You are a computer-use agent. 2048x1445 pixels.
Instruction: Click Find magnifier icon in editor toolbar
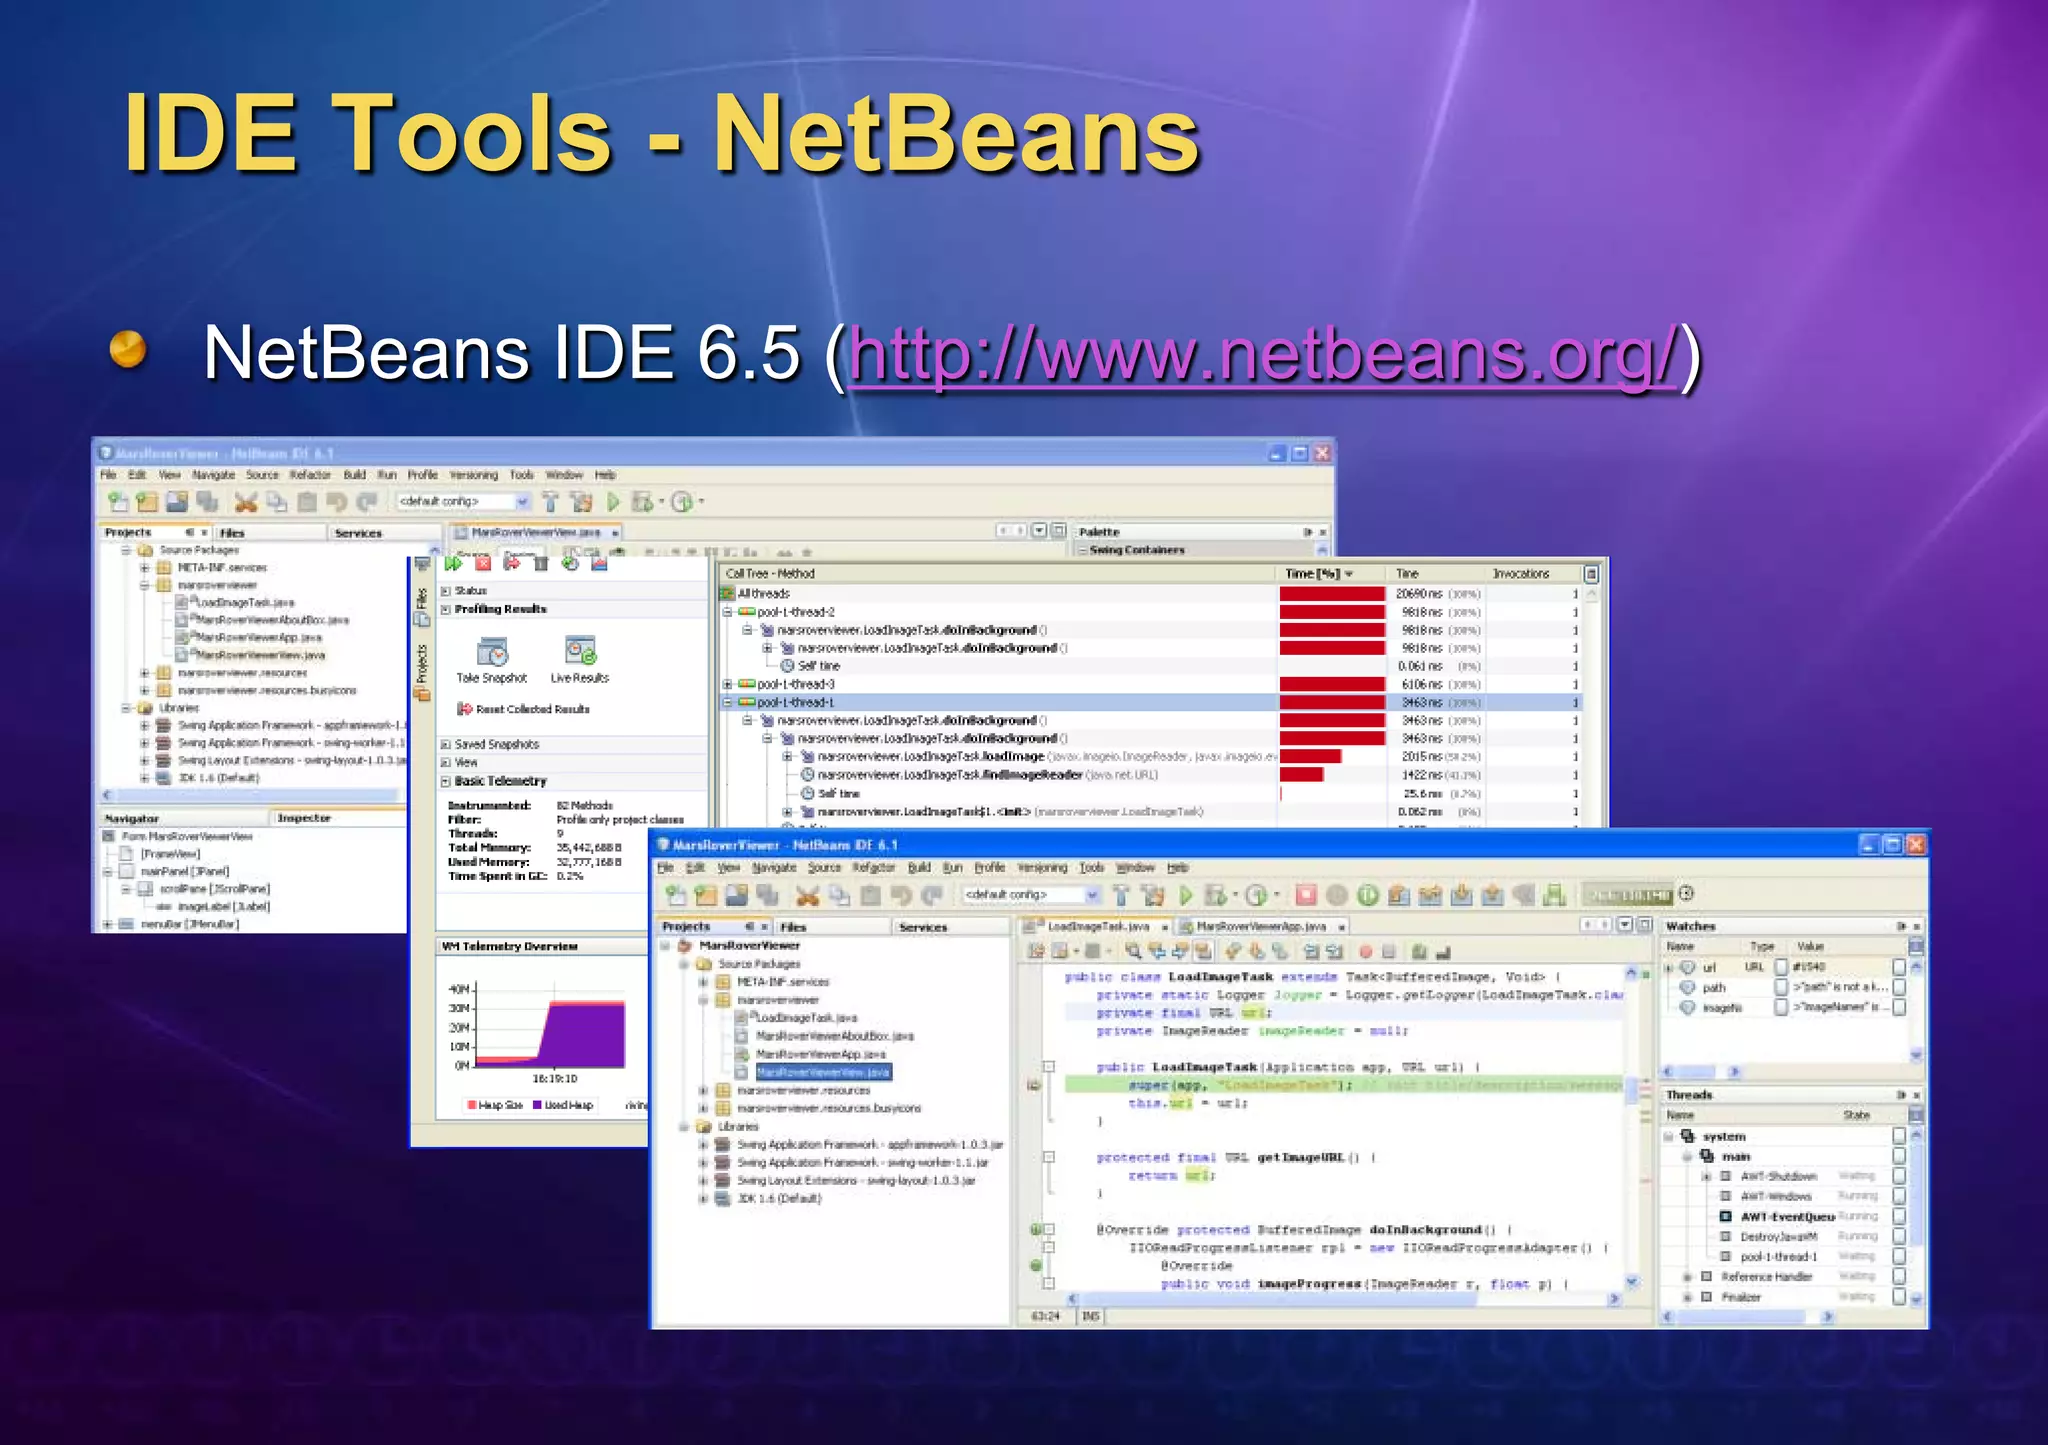(x=1133, y=951)
